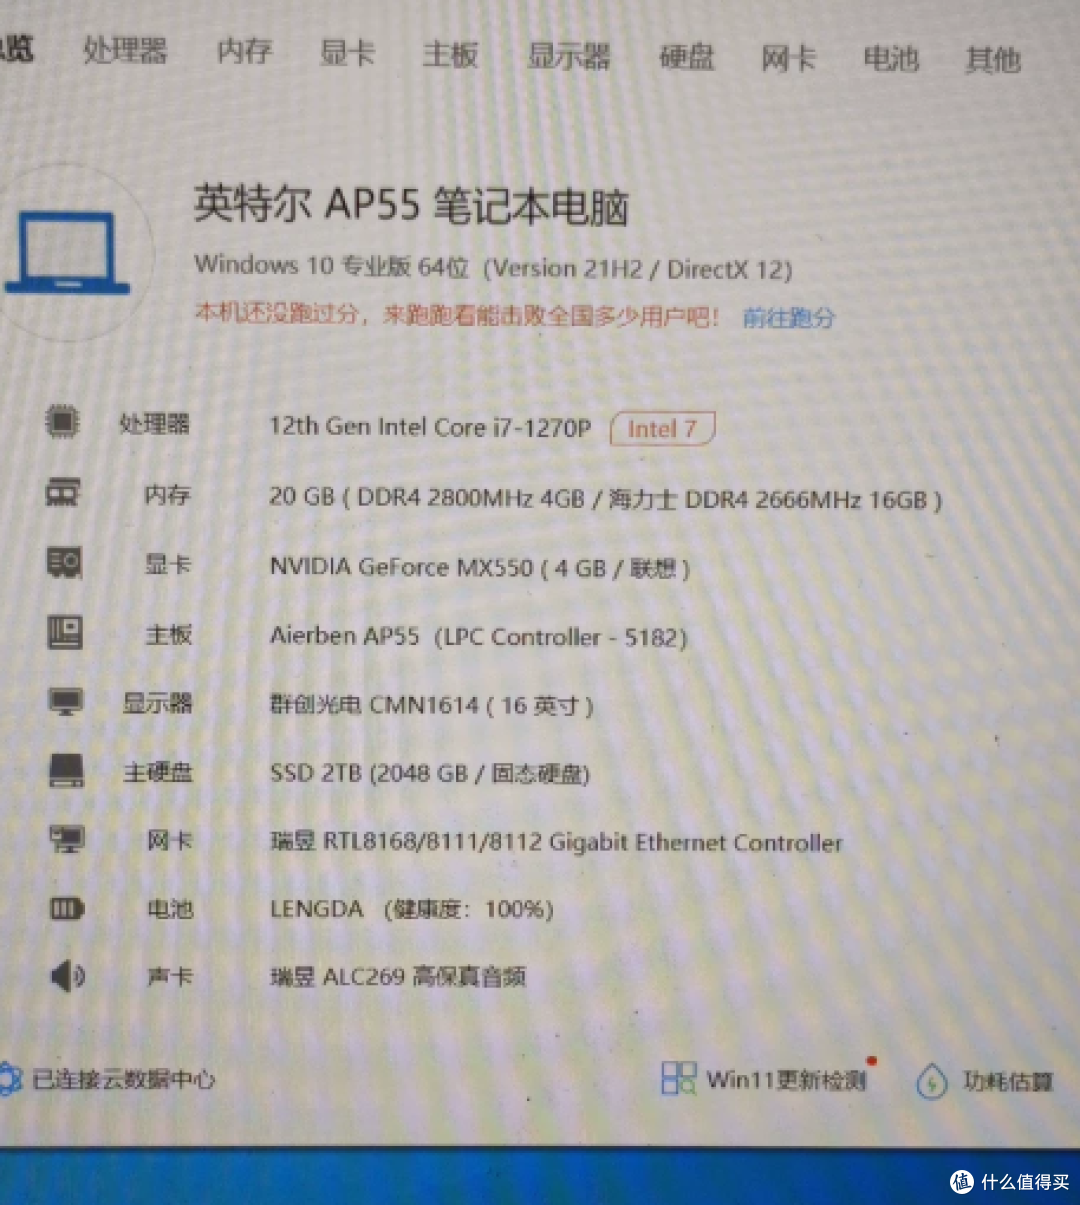
Task: Open Win11更新检测
Action: tap(786, 1080)
